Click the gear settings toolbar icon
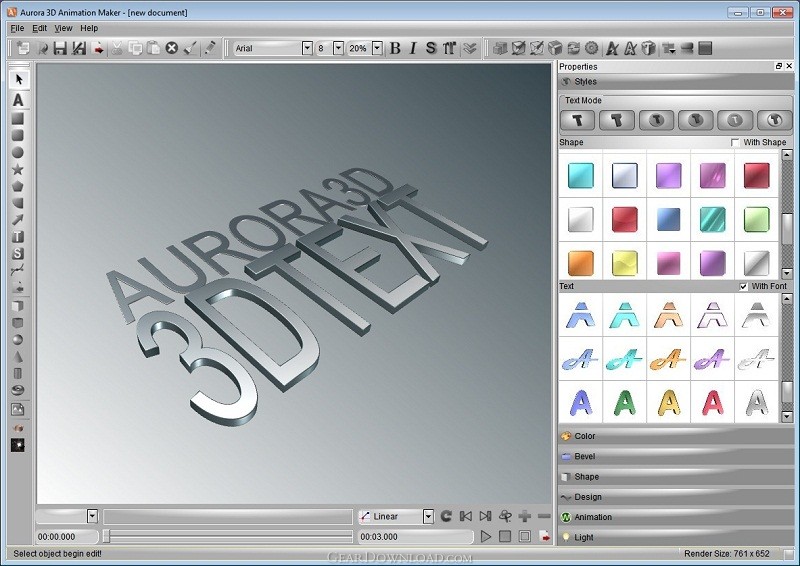The height and width of the screenshot is (566, 800). (x=591, y=48)
